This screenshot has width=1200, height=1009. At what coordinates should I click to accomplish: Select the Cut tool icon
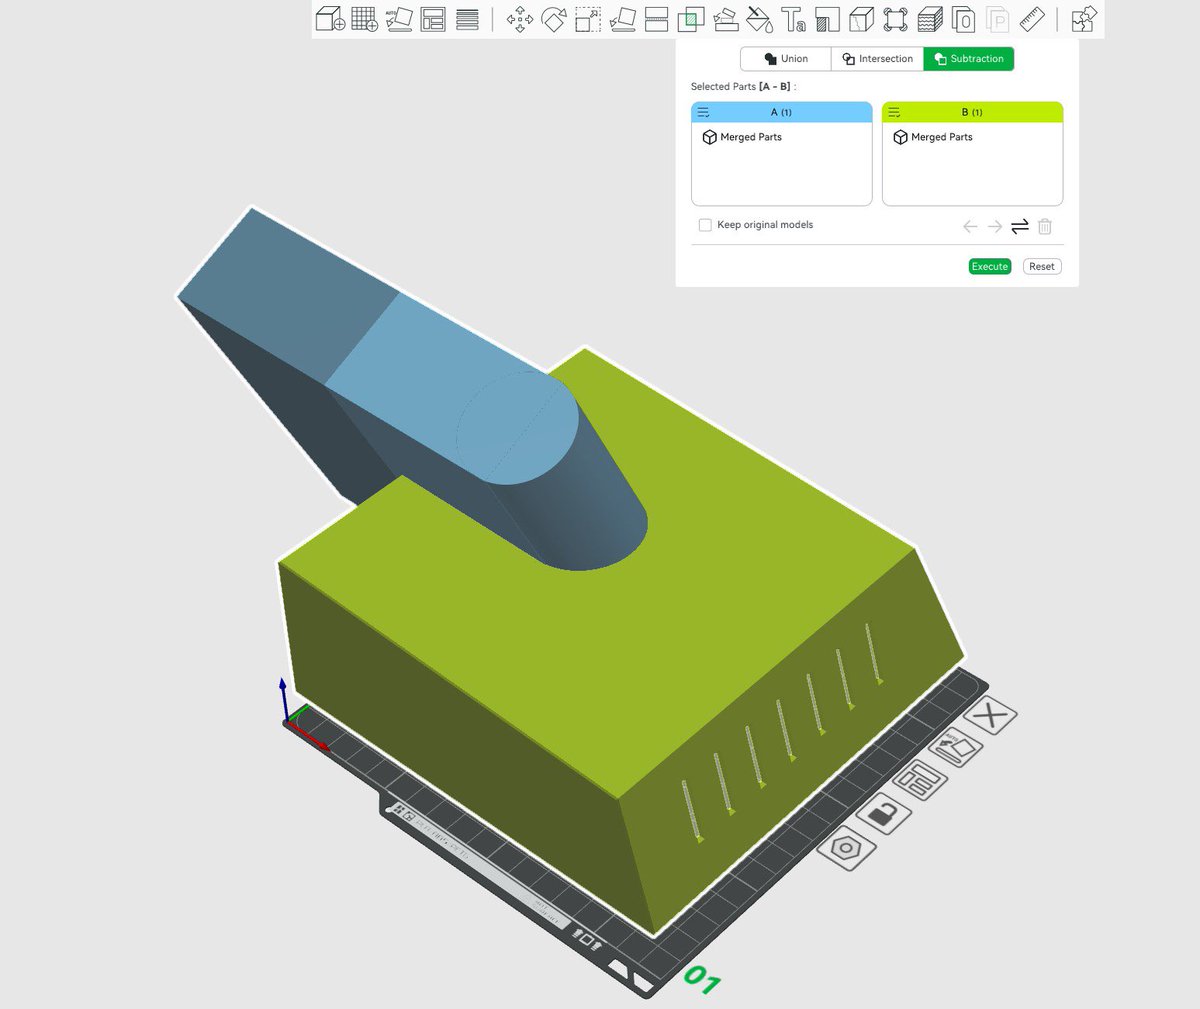tap(656, 19)
